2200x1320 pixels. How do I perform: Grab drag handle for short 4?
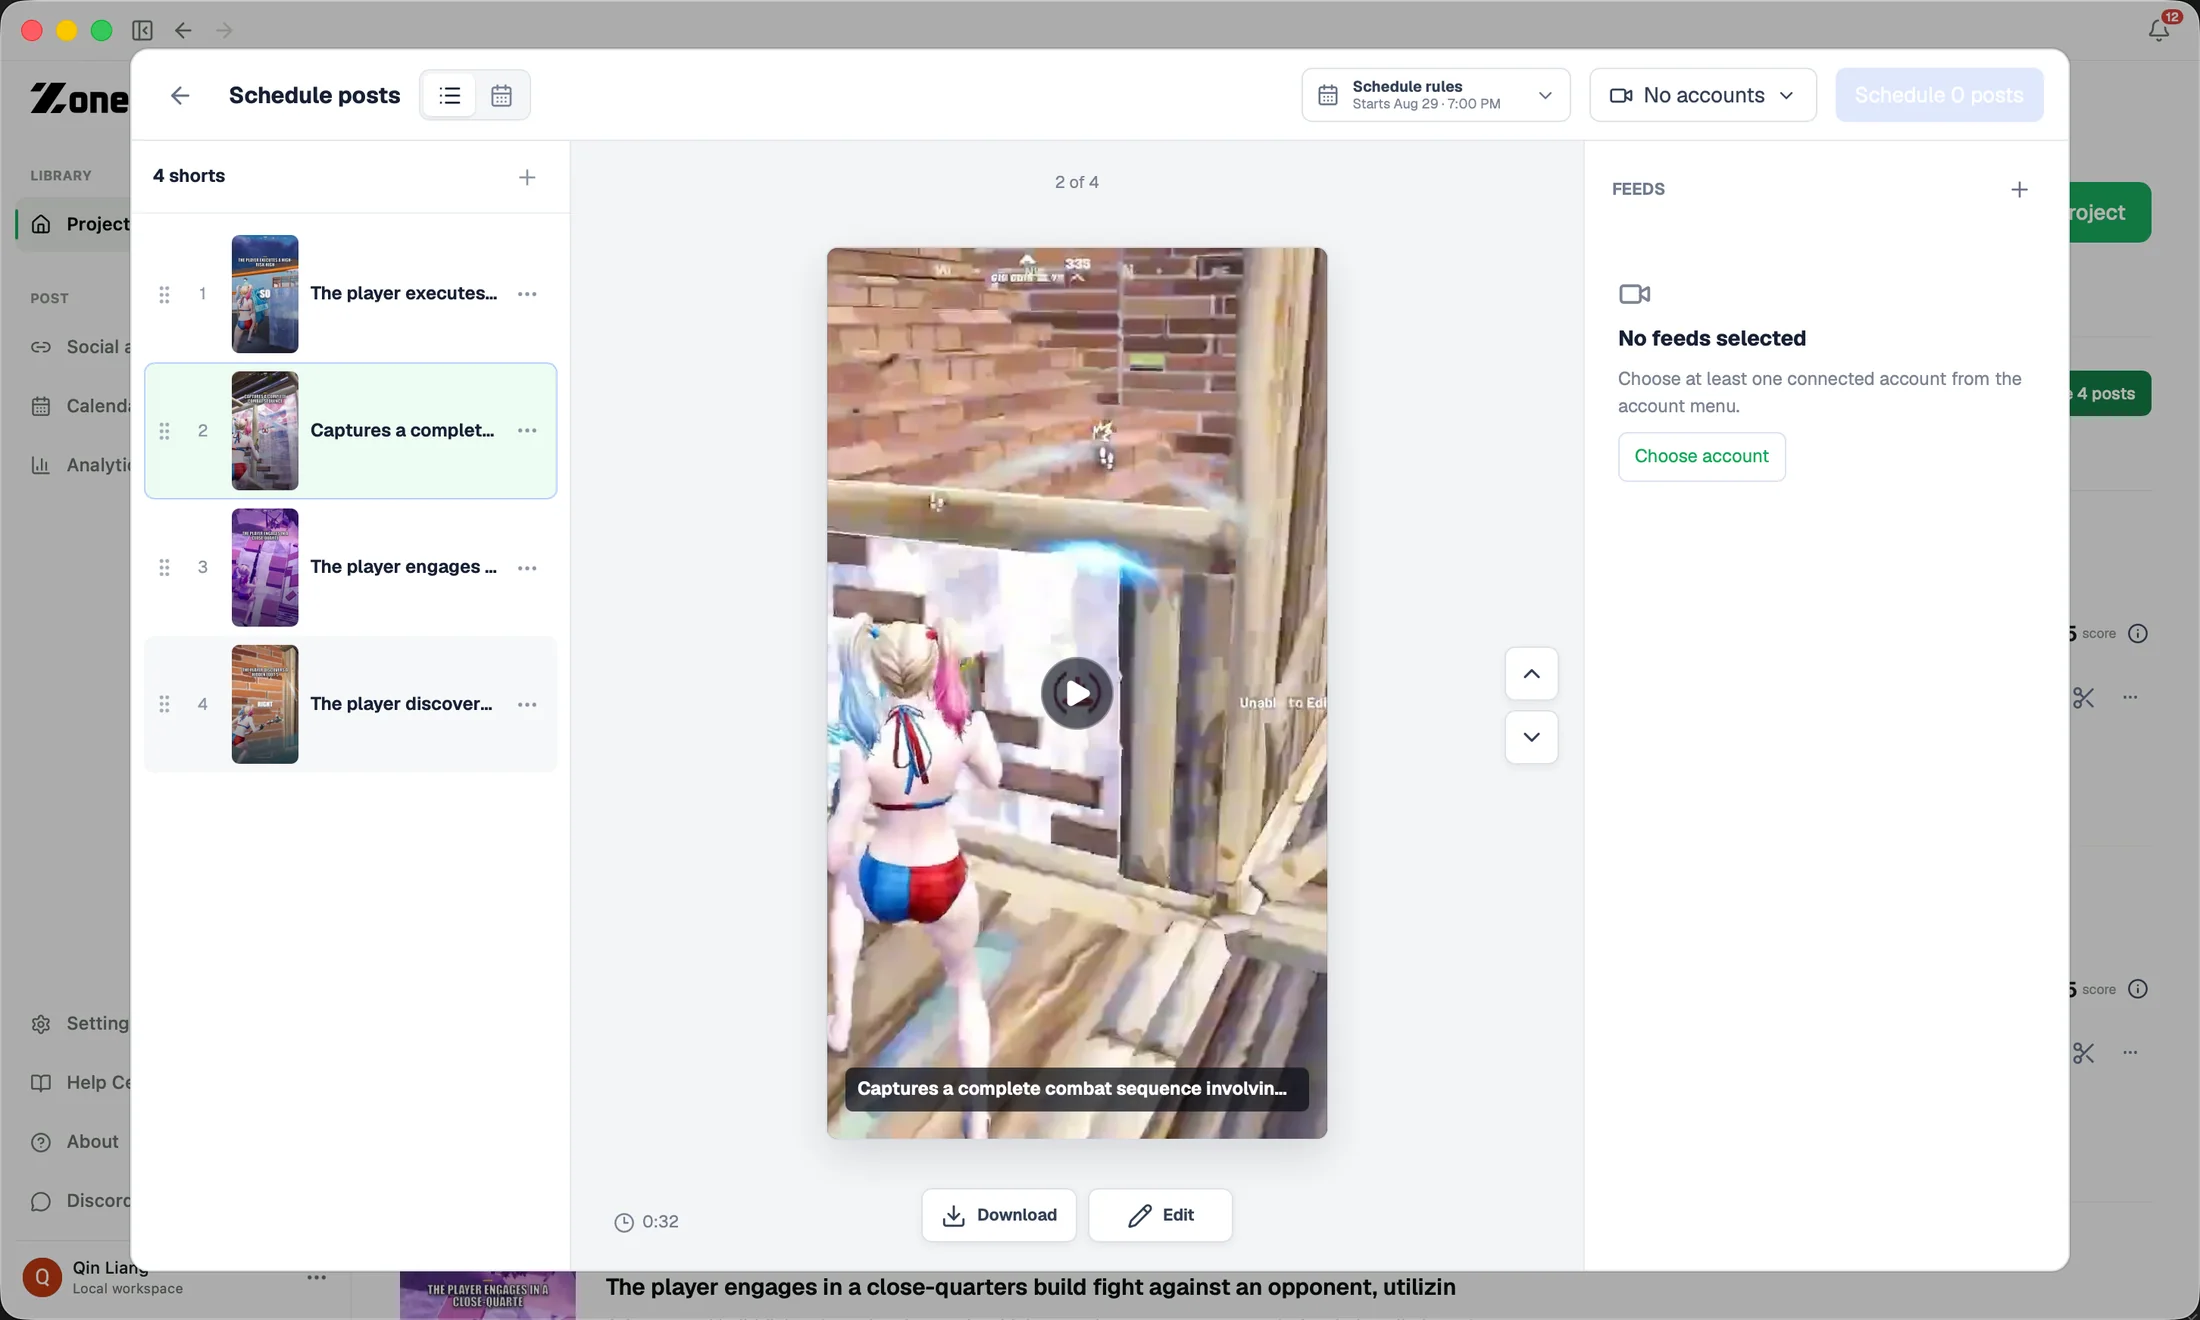(164, 704)
